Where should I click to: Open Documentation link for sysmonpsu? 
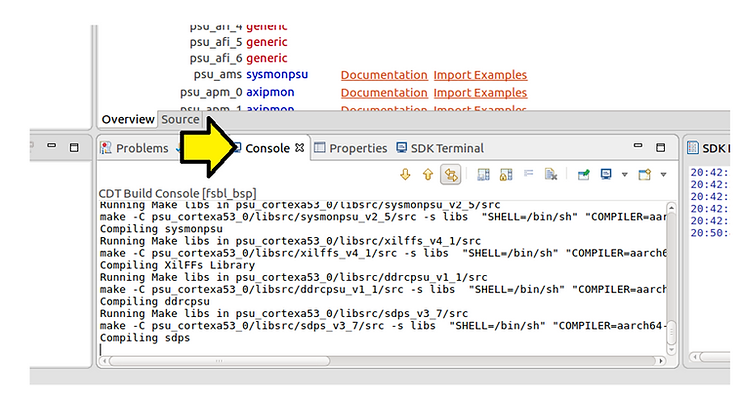pyautogui.click(x=384, y=75)
